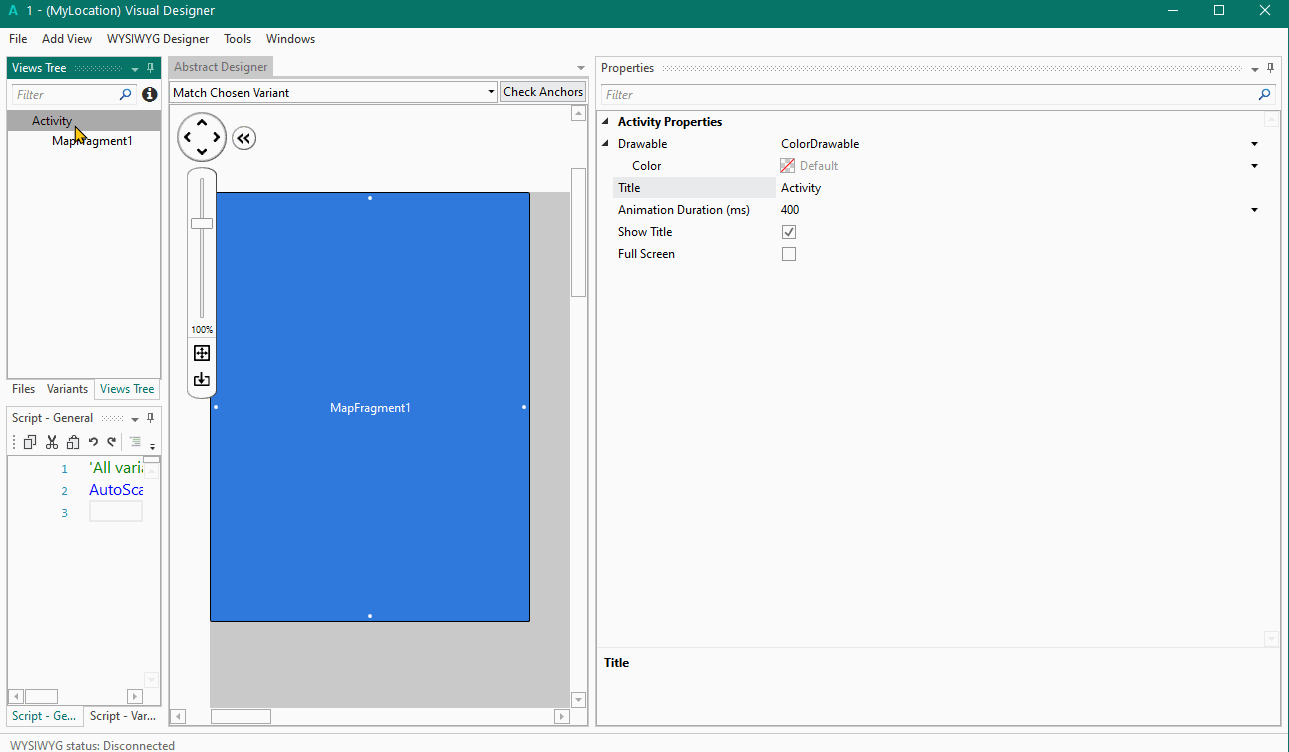Click the WYSIWYG status: Disconnected text
The width and height of the screenshot is (1289, 752).
point(92,745)
